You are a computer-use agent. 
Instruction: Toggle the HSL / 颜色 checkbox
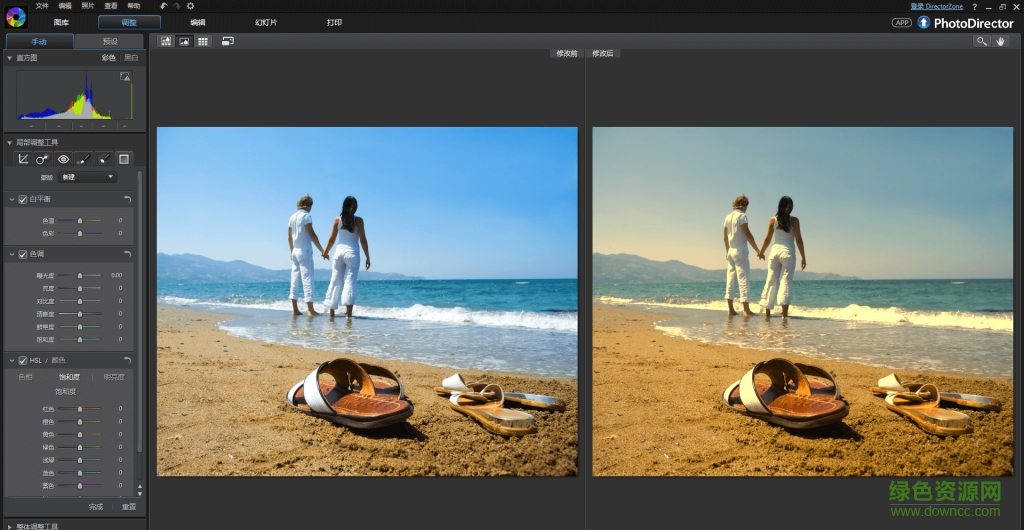(23, 360)
